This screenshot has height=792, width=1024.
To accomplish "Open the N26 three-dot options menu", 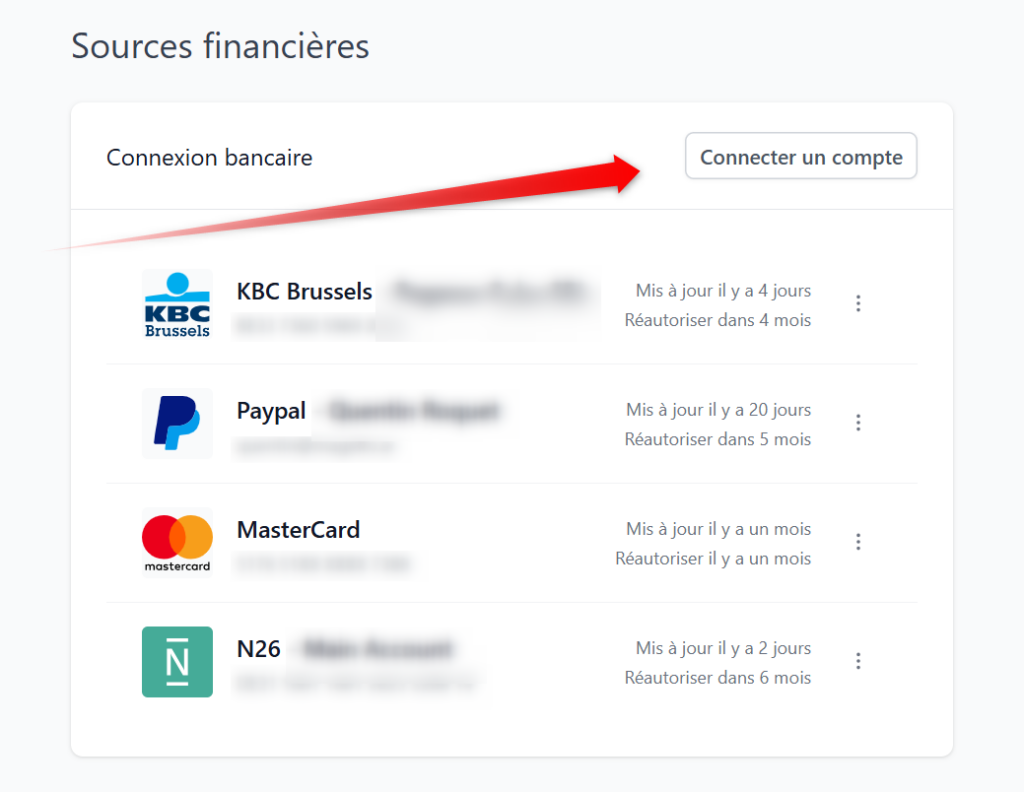I will [x=858, y=661].
